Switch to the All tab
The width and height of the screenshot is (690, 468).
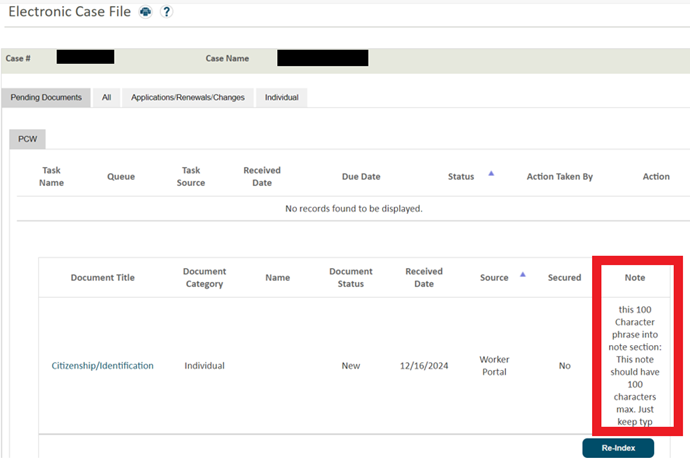(x=106, y=98)
